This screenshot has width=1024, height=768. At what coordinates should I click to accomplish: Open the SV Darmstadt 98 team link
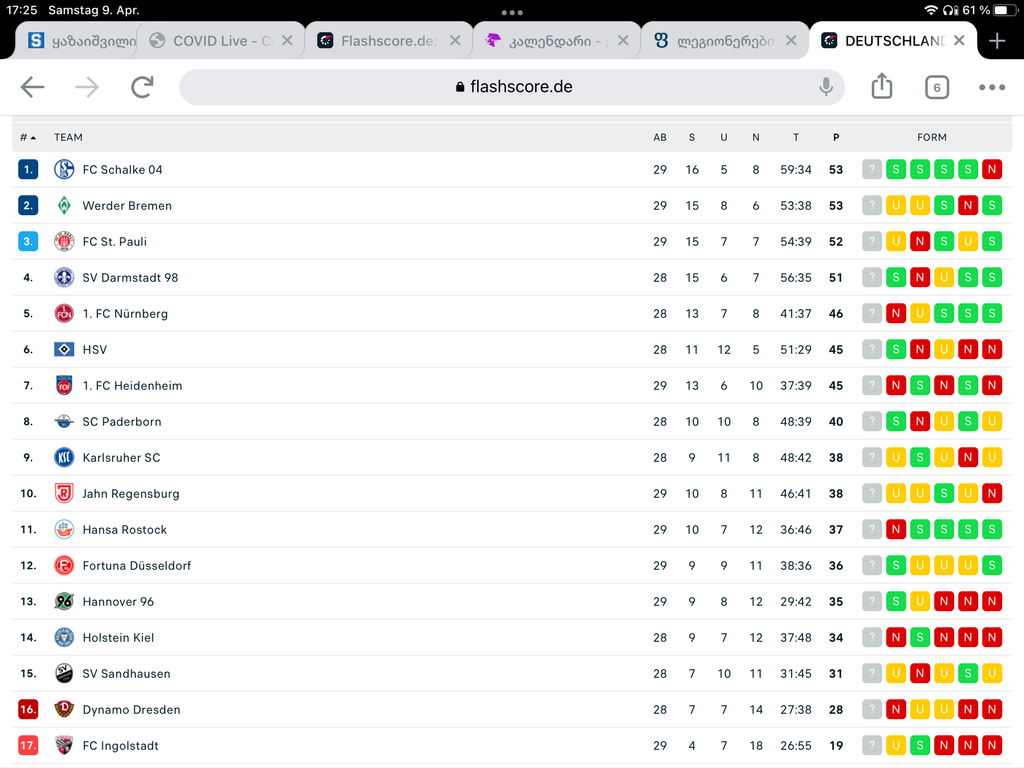(x=130, y=278)
